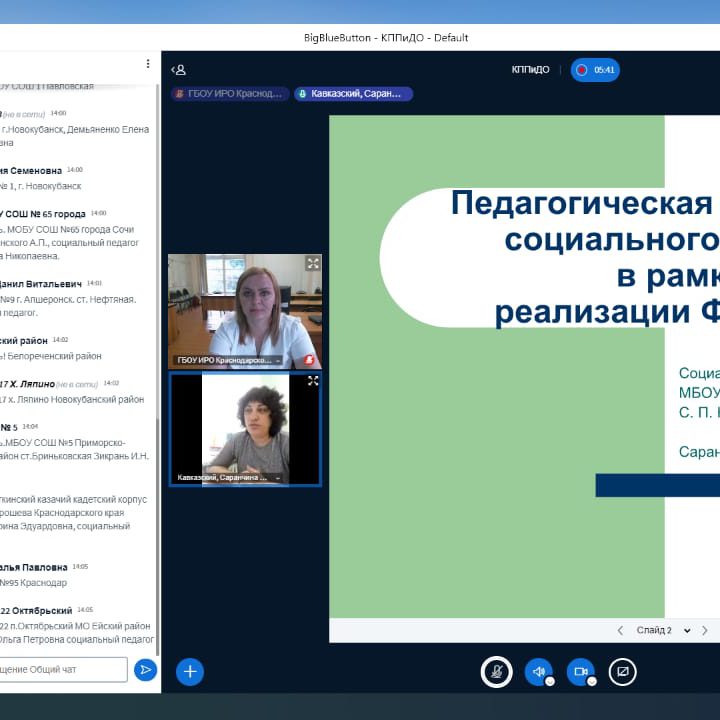720x720 pixels.
Task: Click the recording indicator showing 05:41
Action: coord(595,70)
